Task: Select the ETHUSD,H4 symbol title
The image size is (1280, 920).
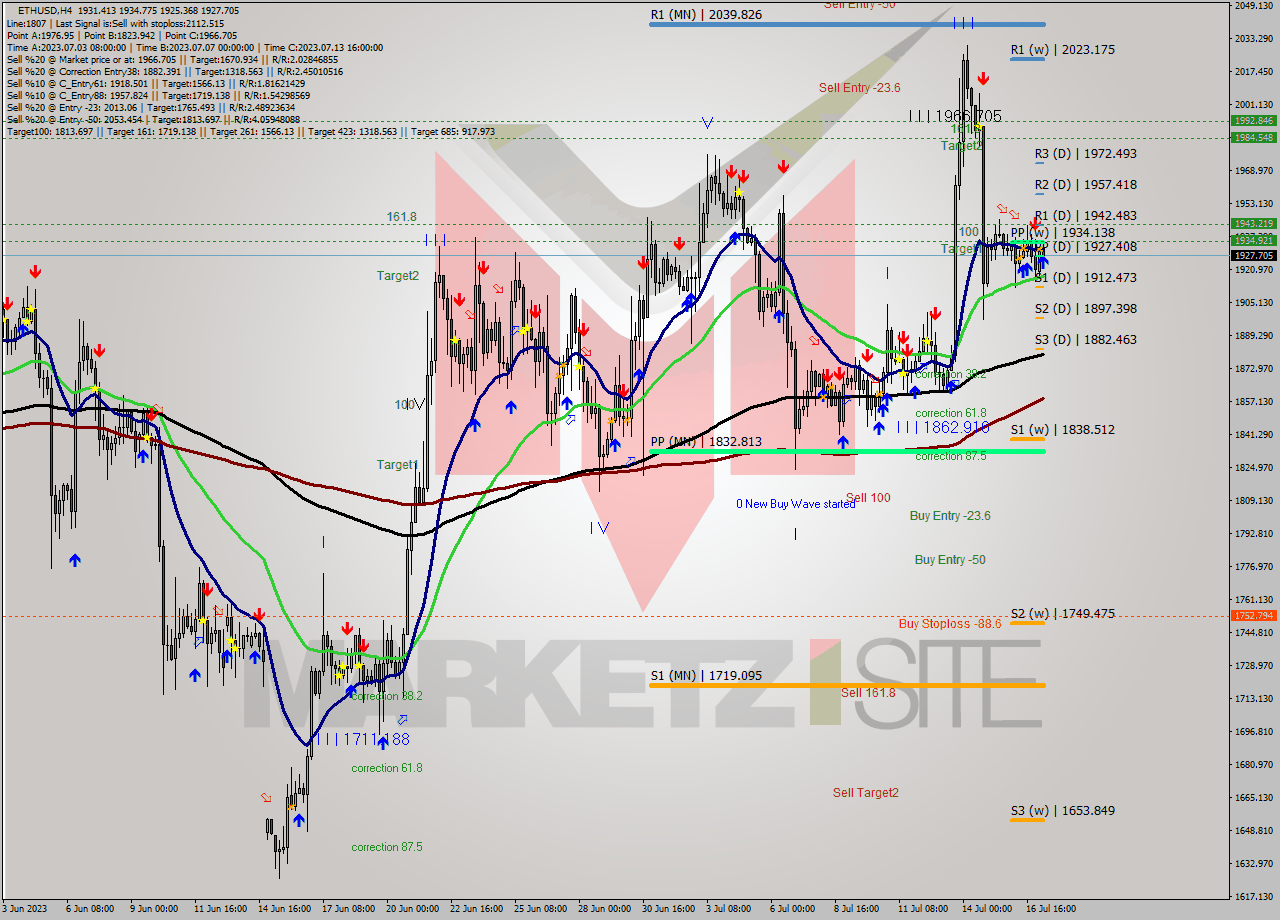Action: point(45,10)
